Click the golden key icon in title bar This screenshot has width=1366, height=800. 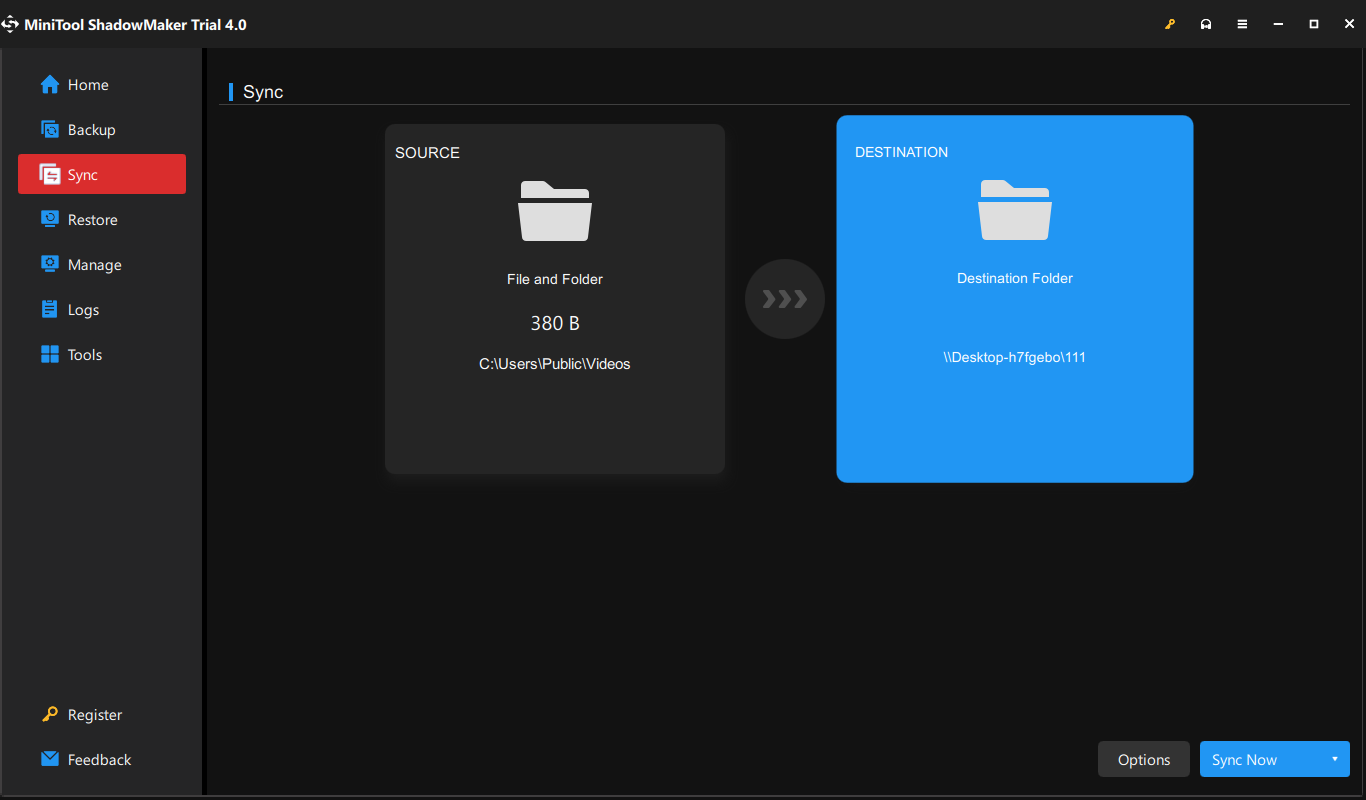[x=1170, y=23]
